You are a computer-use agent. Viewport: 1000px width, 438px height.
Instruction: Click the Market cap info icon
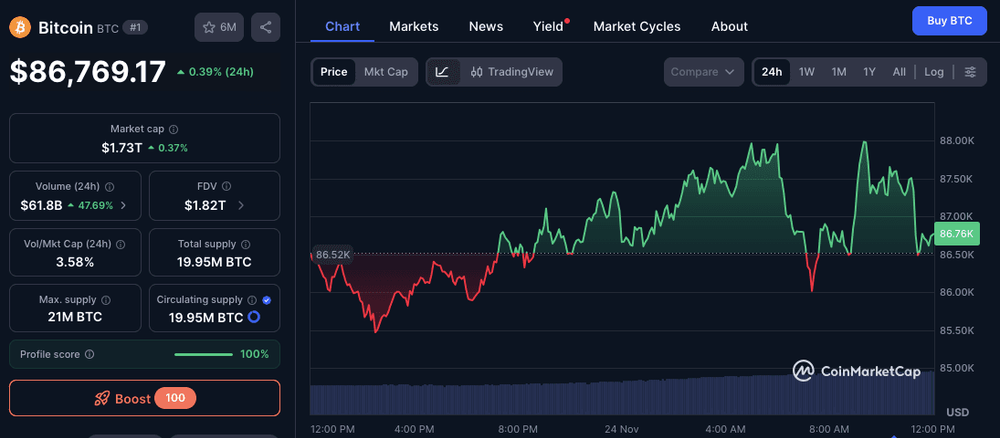tap(174, 129)
